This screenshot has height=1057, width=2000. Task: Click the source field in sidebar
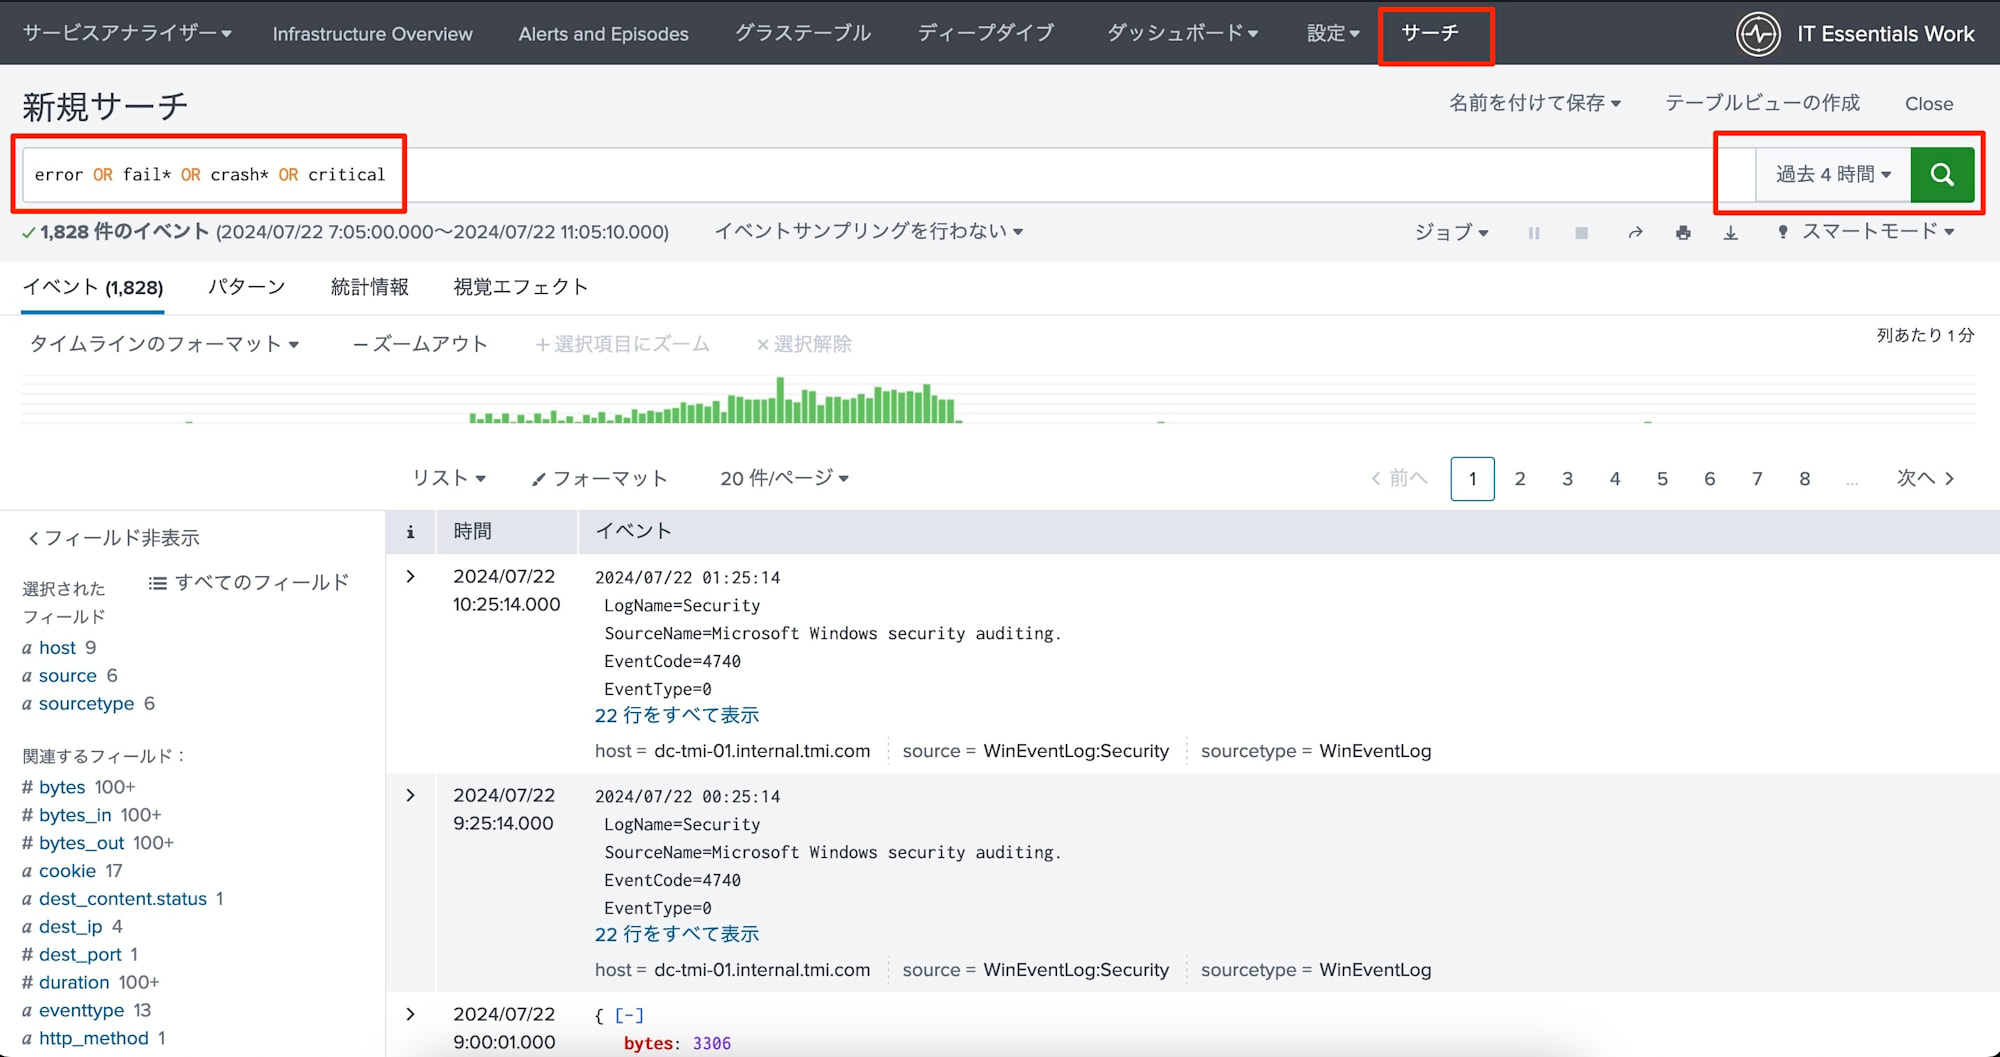click(x=68, y=676)
